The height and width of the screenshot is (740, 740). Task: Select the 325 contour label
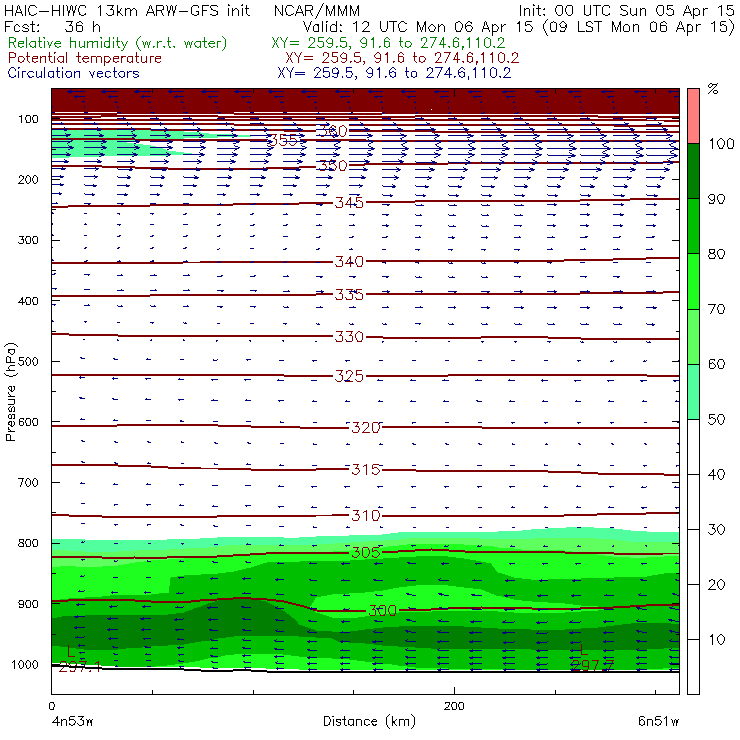(x=349, y=376)
